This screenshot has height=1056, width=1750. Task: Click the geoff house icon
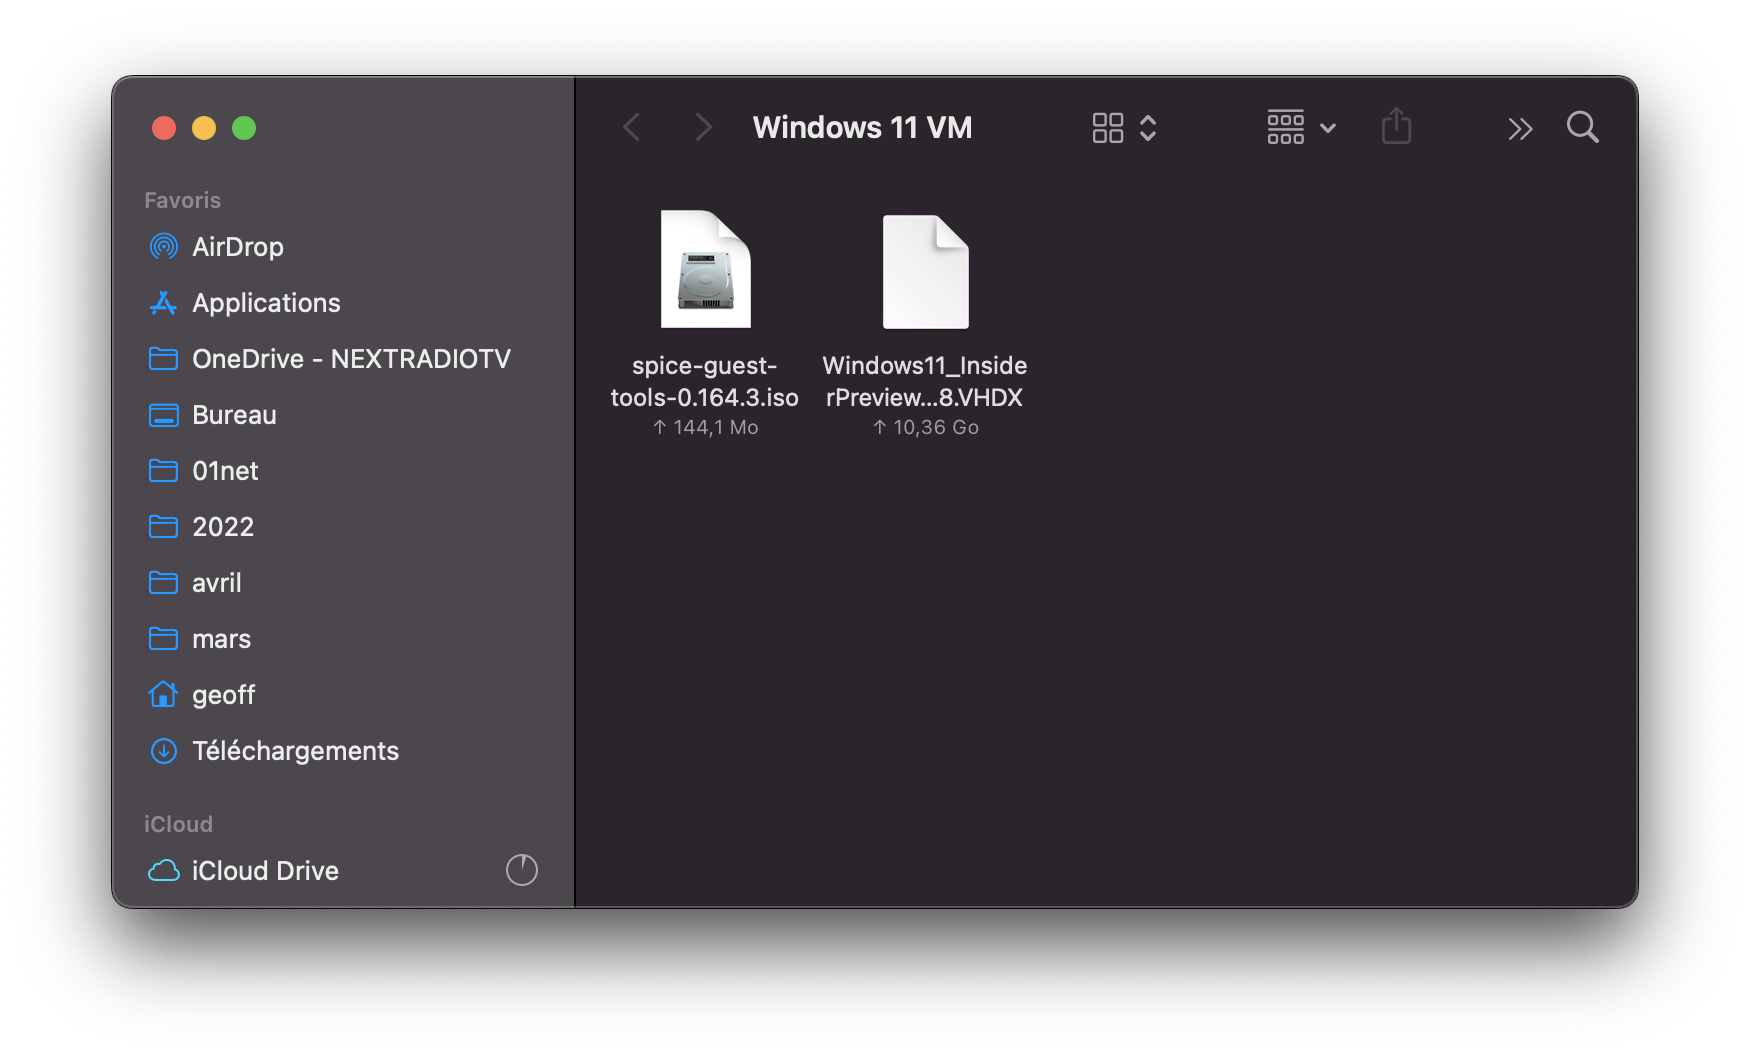pyautogui.click(x=163, y=694)
